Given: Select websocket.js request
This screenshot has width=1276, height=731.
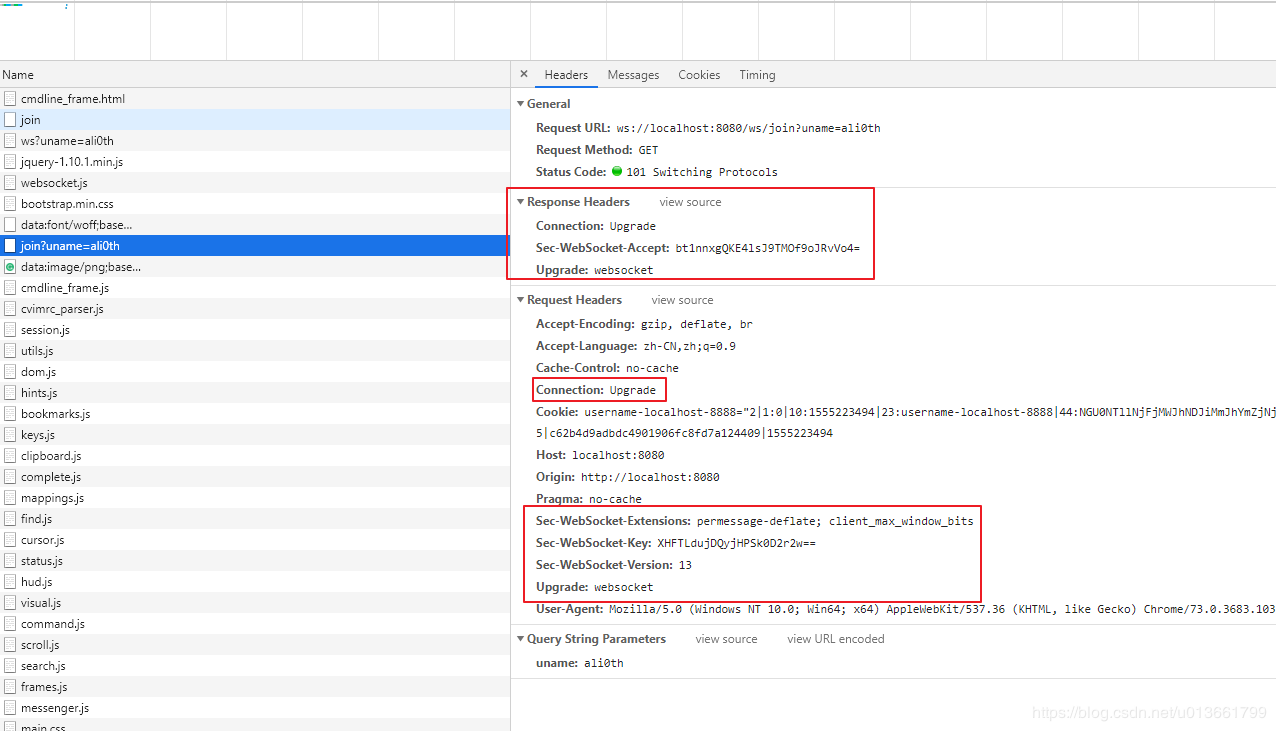Looking at the screenshot, I should pyautogui.click(x=255, y=183).
